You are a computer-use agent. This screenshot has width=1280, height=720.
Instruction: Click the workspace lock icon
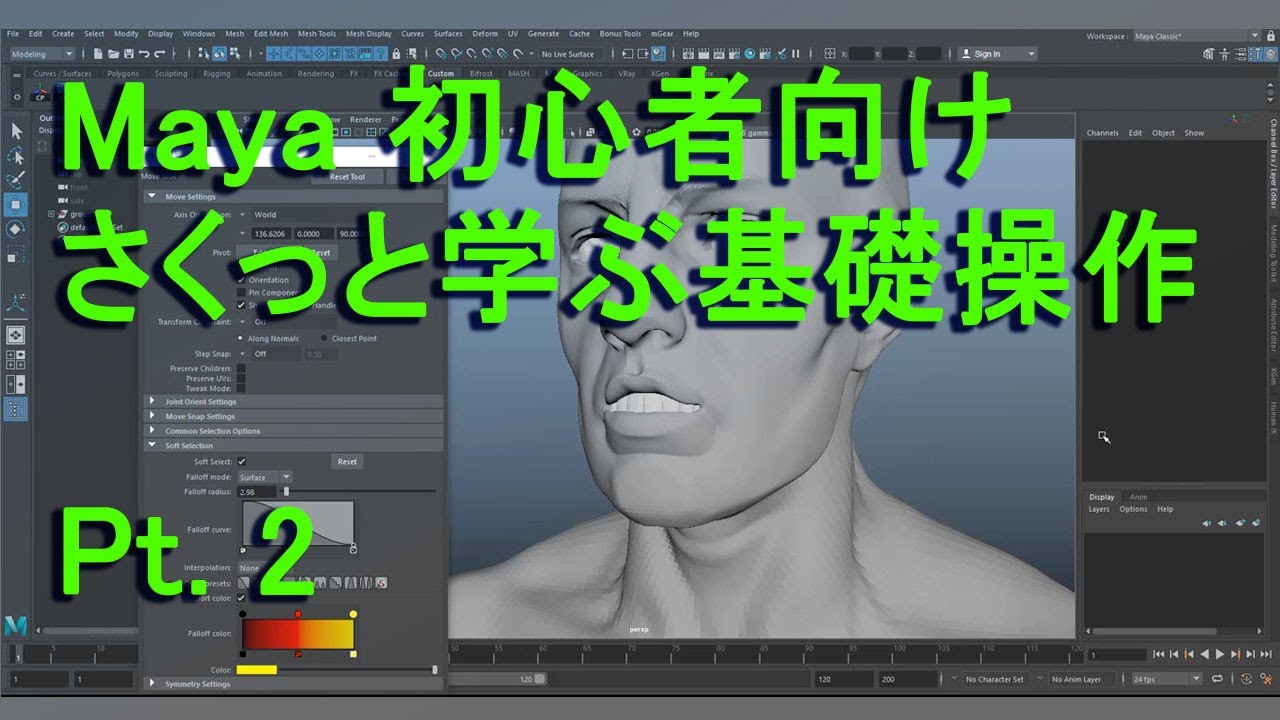click(x=1270, y=36)
